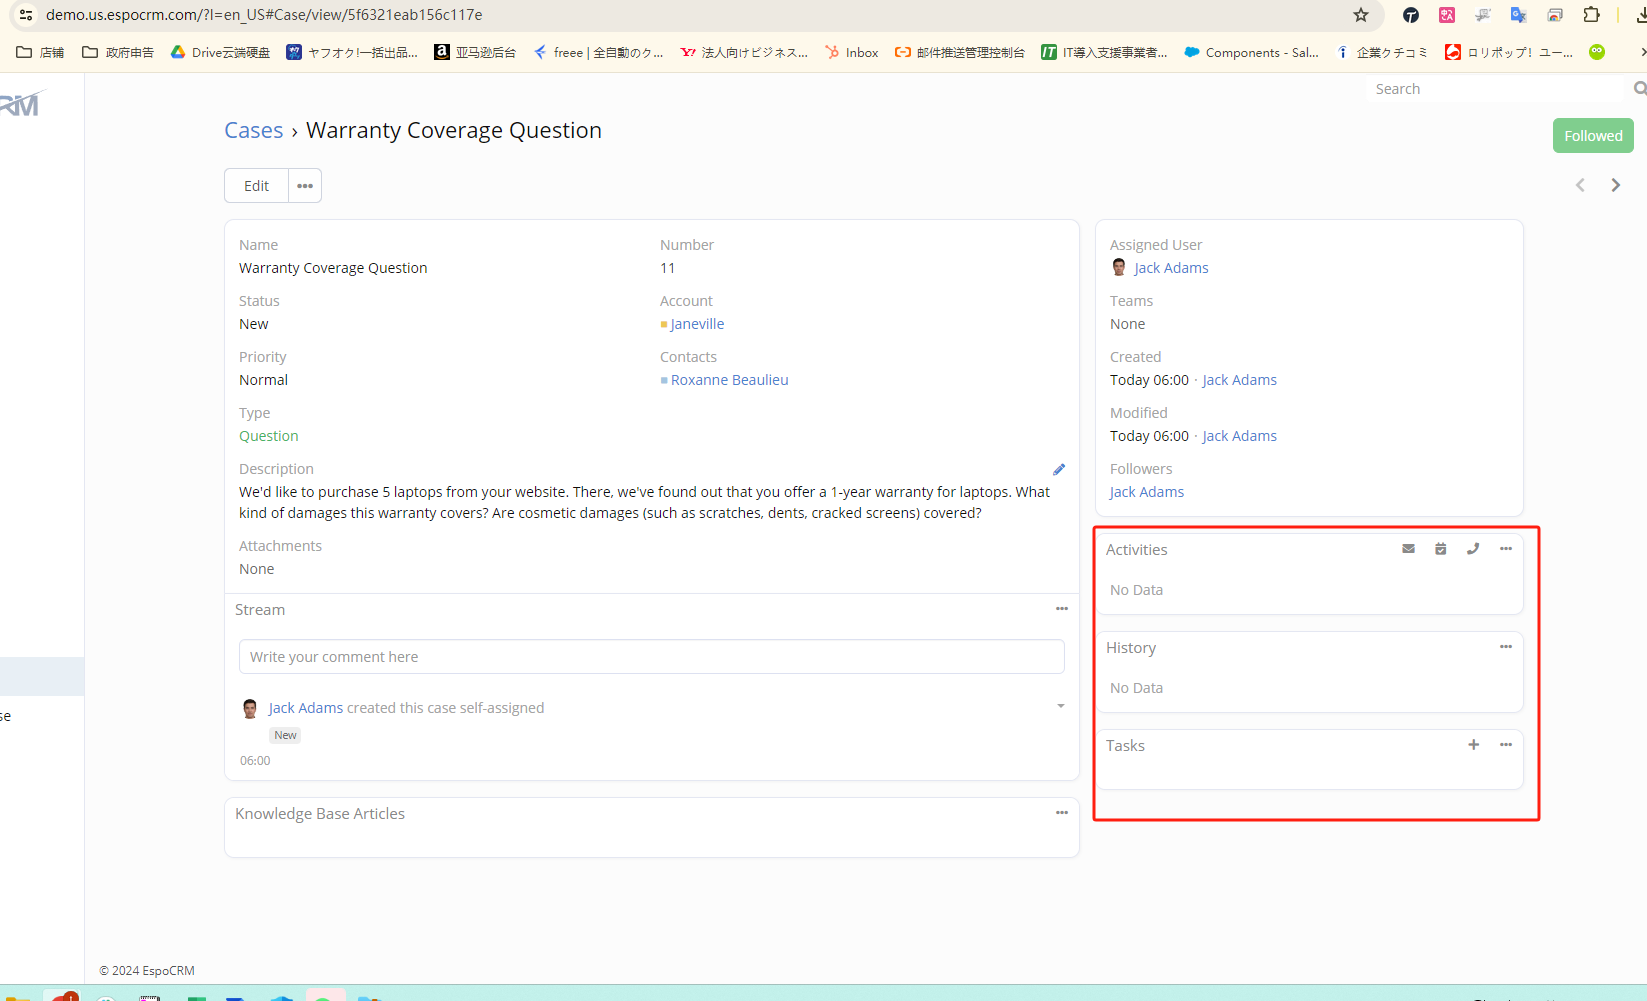The width and height of the screenshot is (1647, 1001).
Task: Click the comment input in Stream
Action: (651, 657)
